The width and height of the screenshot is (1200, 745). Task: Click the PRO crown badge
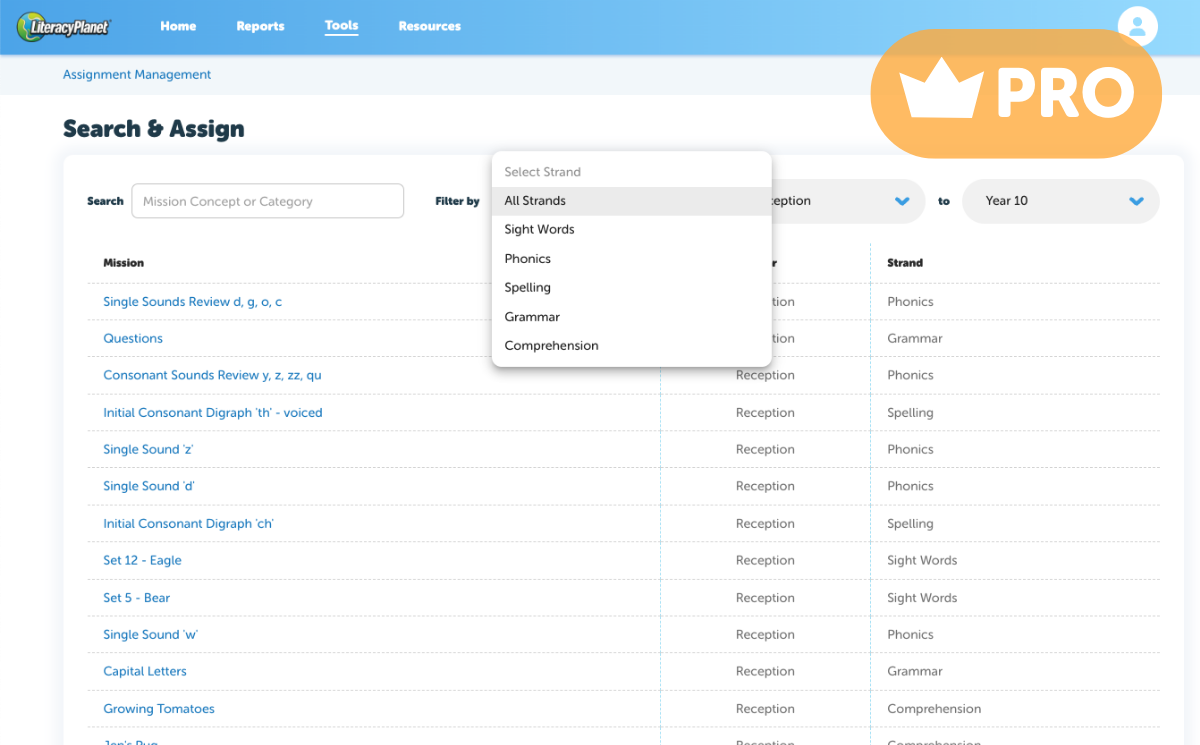(1016, 94)
